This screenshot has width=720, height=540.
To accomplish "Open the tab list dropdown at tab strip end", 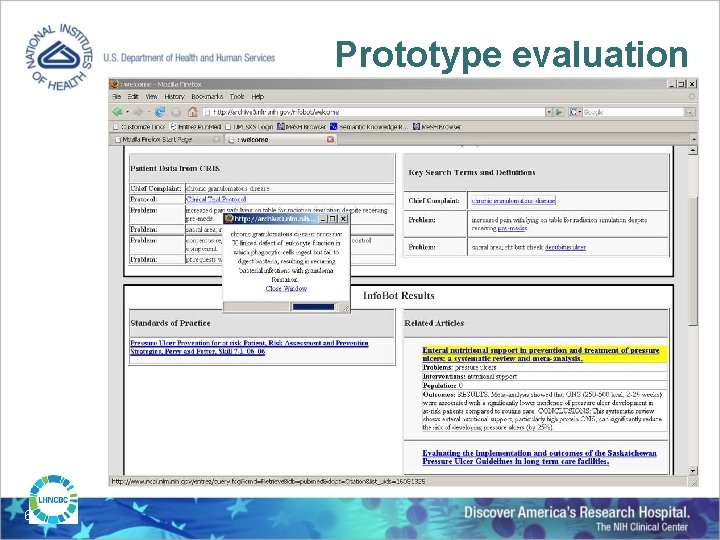I will coord(693,139).
